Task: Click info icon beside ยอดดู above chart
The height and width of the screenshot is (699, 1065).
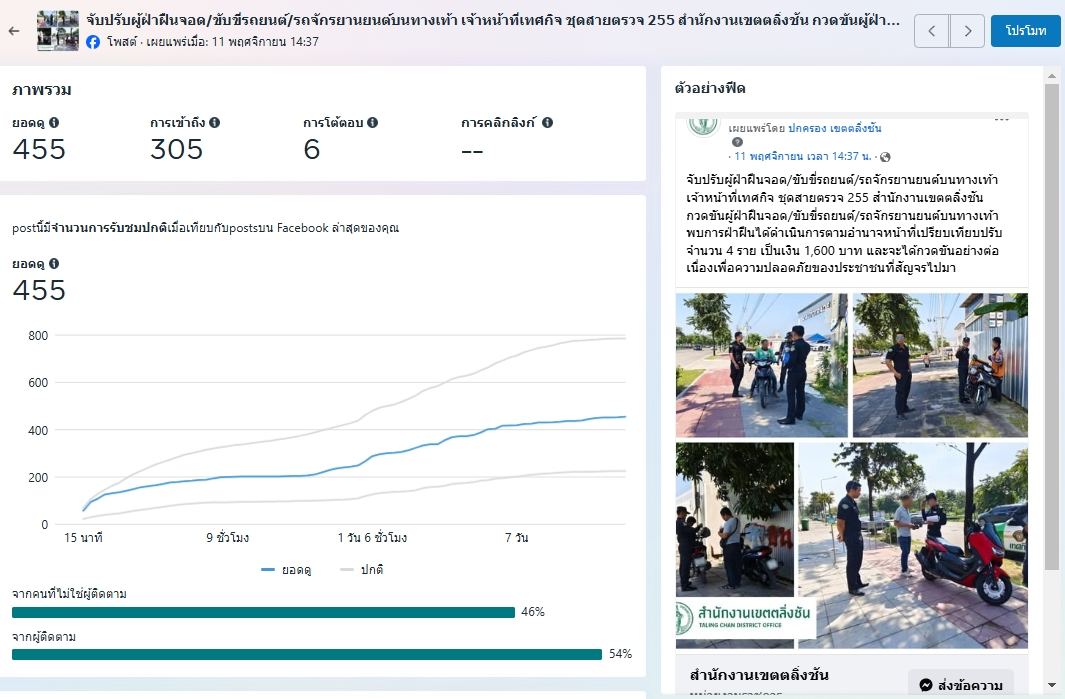Action: pyautogui.click(x=54, y=264)
